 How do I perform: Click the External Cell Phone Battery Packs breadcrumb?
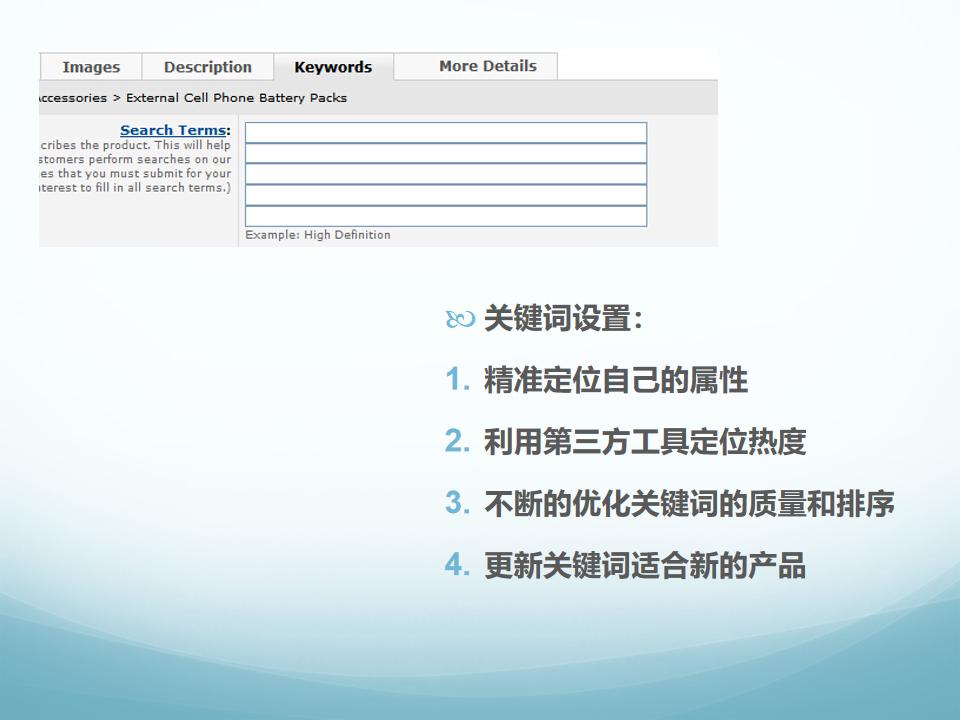(x=236, y=98)
